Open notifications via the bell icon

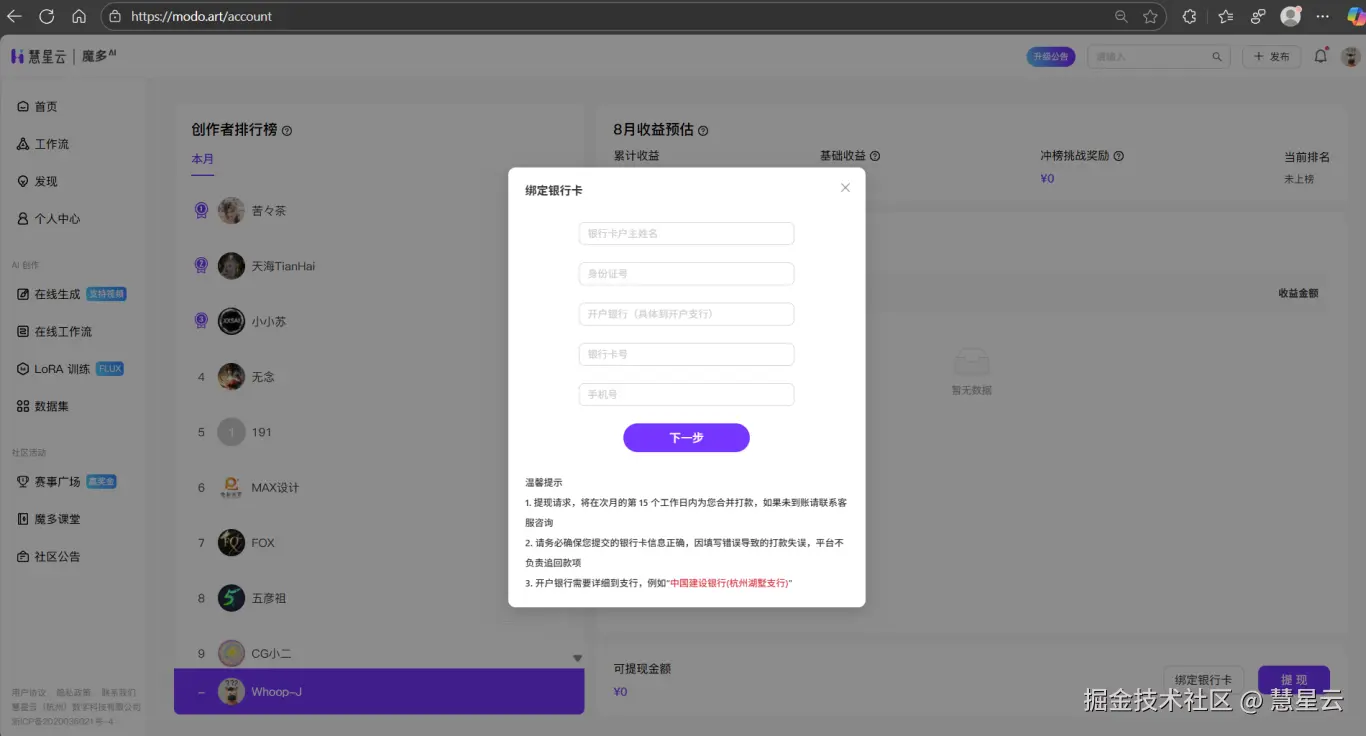[x=1321, y=56]
